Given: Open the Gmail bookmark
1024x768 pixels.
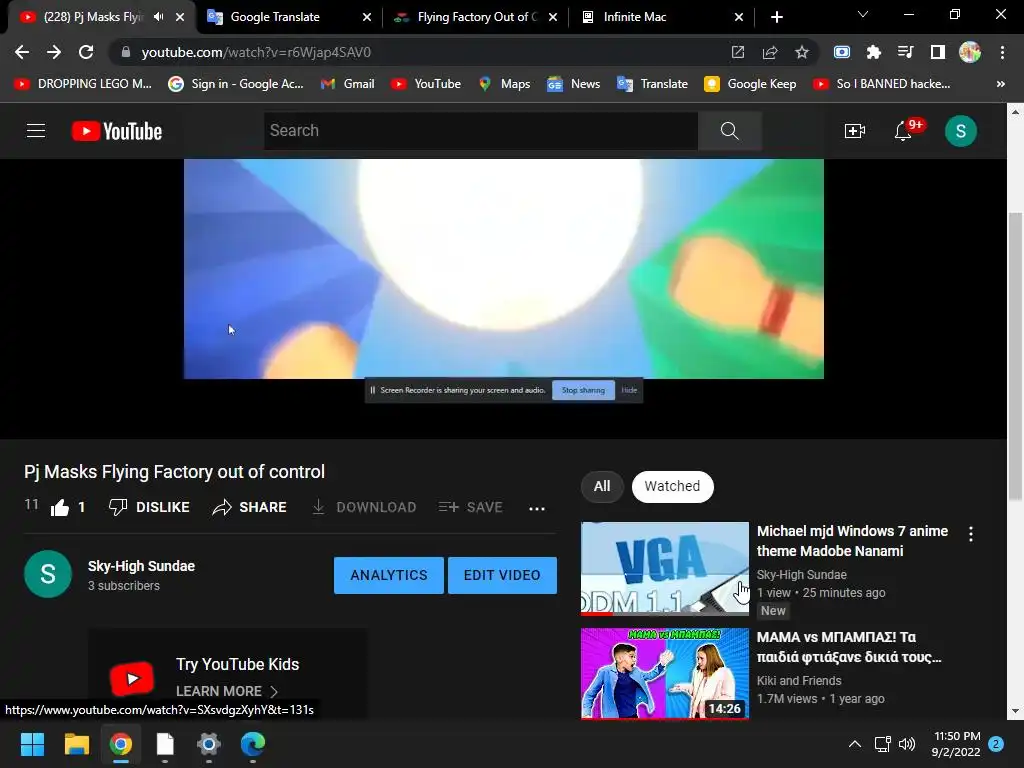Looking at the screenshot, I should (347, 84).
